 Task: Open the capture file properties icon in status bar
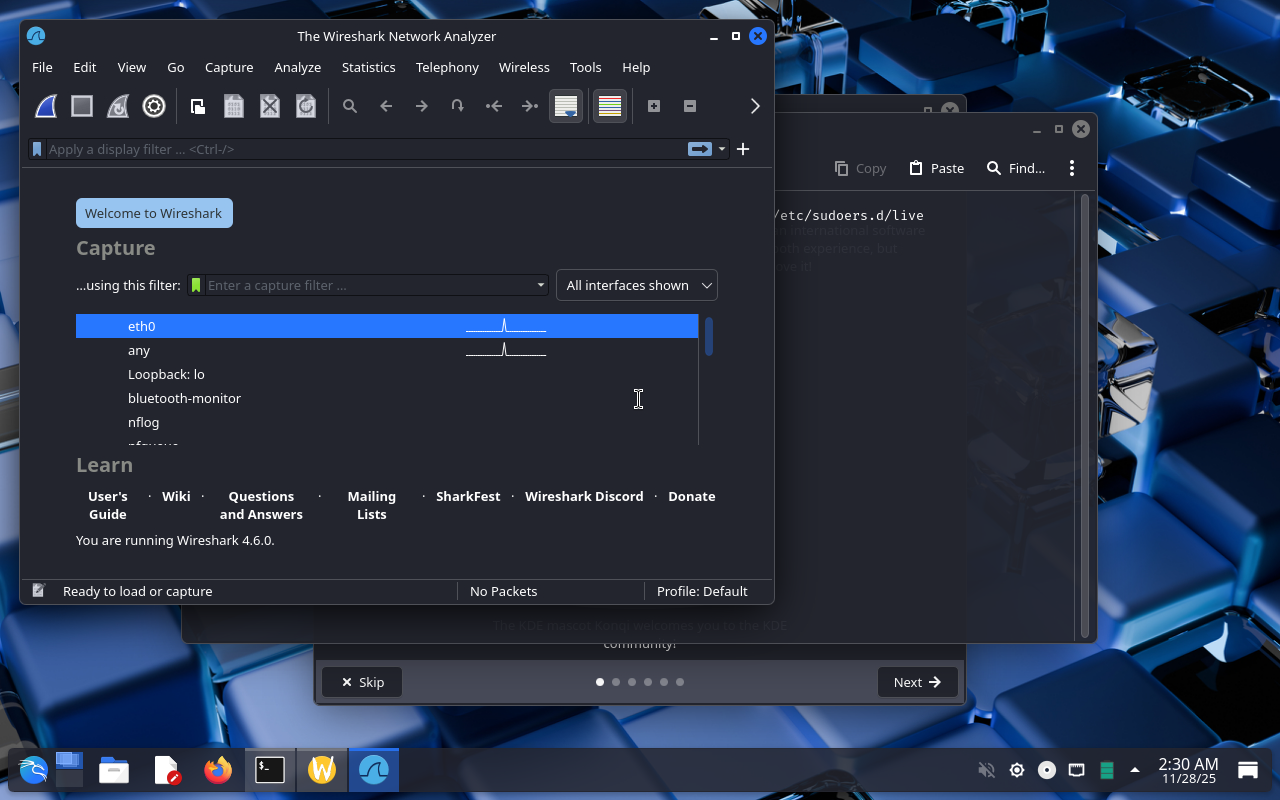pos(38,591)
